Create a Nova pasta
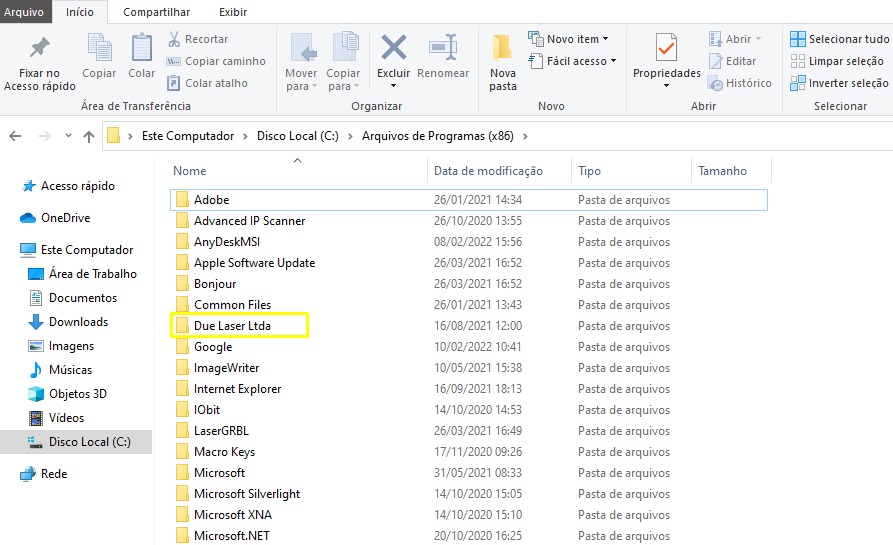 coord(503,62)
